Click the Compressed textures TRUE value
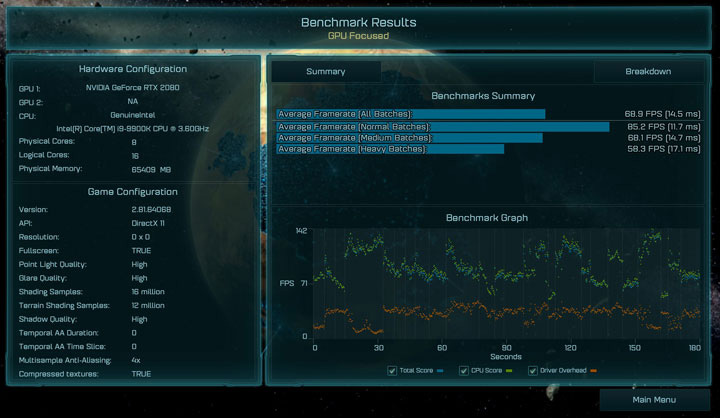Viewport: 720px width, 418px height. click(141, 374)
